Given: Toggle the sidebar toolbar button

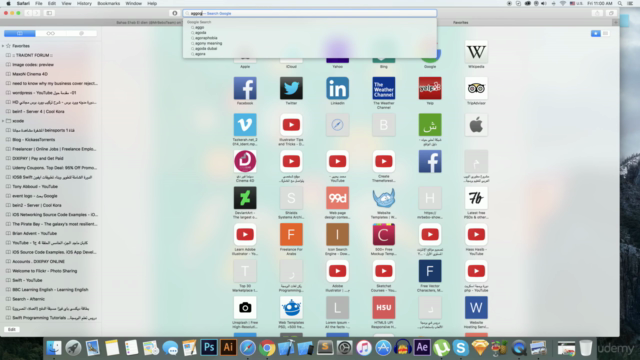Looking at the screenshot, I should coord(49,13).
